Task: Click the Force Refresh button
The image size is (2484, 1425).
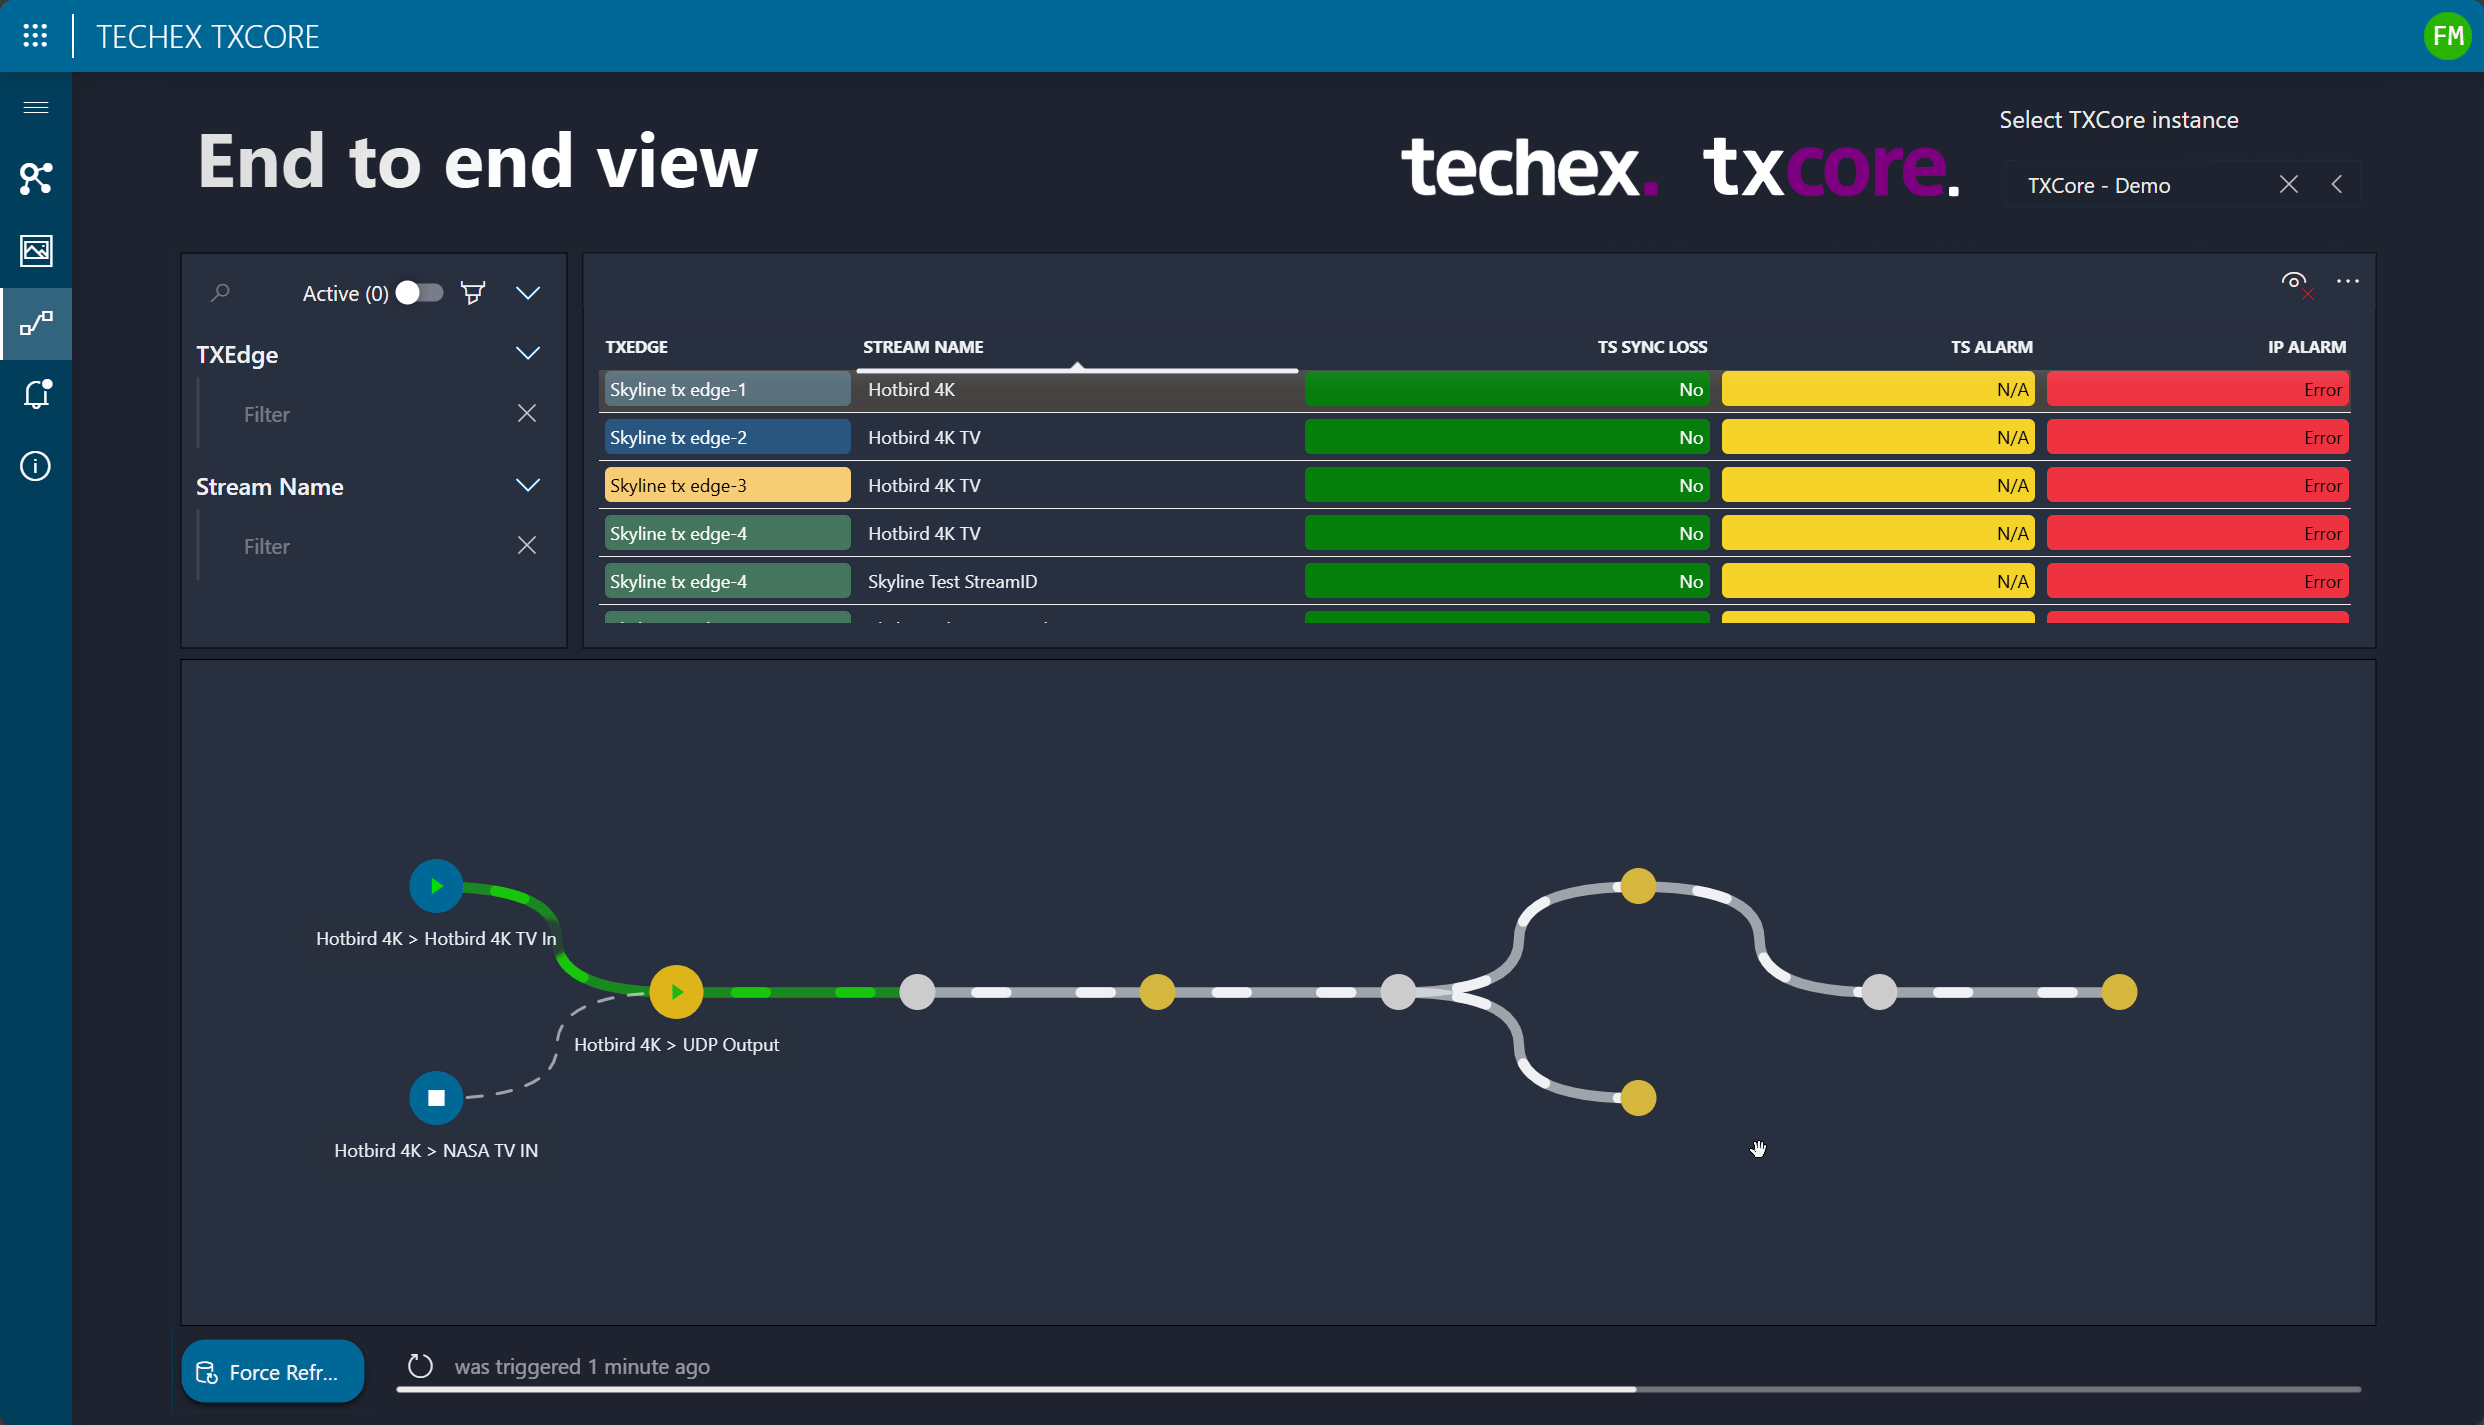Action: coord(273,1371)
